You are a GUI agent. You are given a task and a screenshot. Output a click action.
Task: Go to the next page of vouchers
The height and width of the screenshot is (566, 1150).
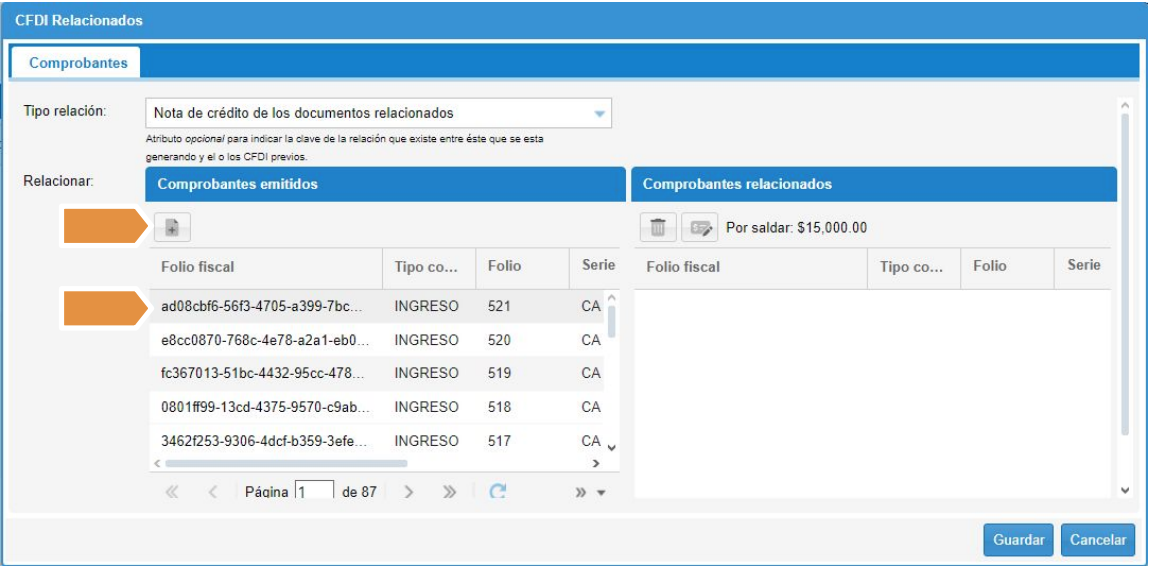[x=408, y=492]
